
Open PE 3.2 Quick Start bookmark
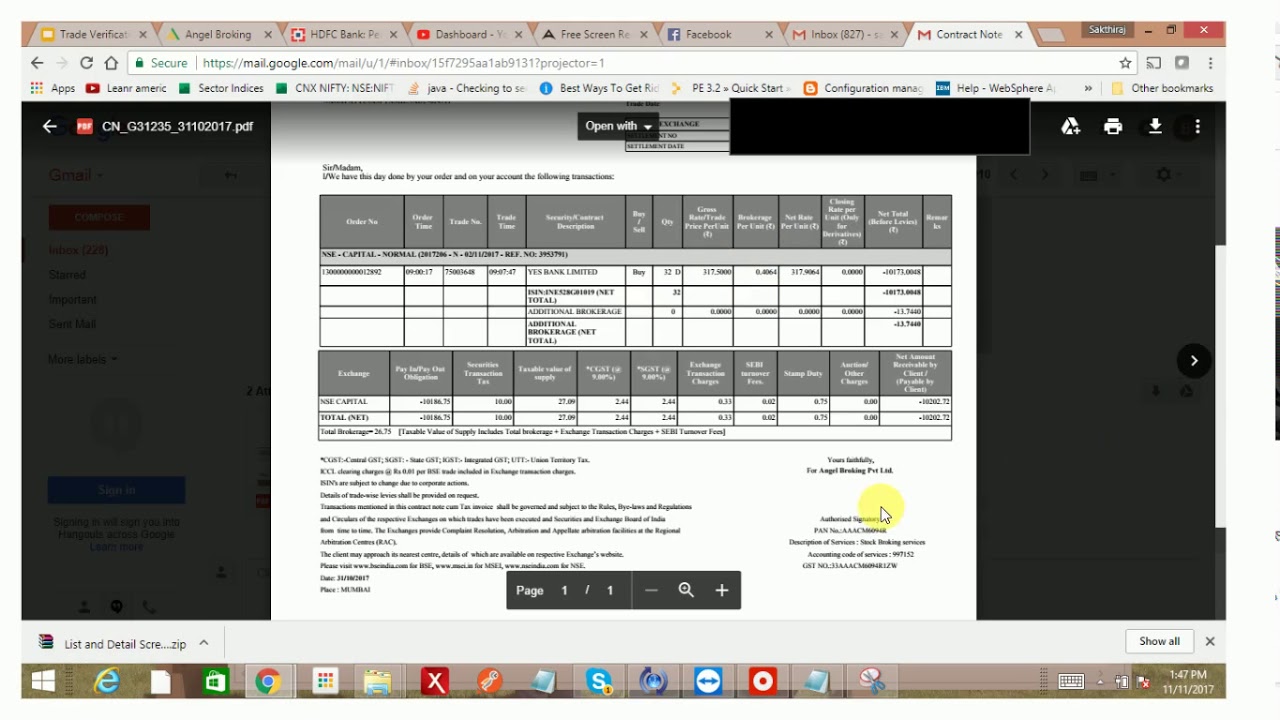point(731,88)
